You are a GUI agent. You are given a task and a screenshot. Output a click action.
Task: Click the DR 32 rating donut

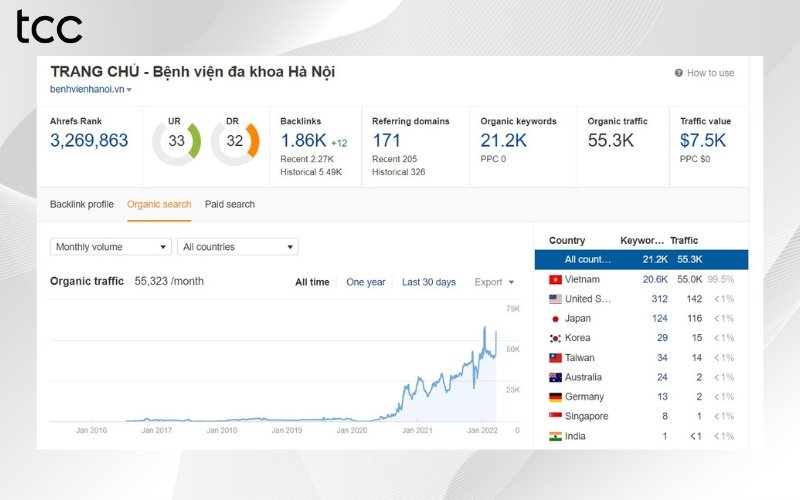(235, 141)
